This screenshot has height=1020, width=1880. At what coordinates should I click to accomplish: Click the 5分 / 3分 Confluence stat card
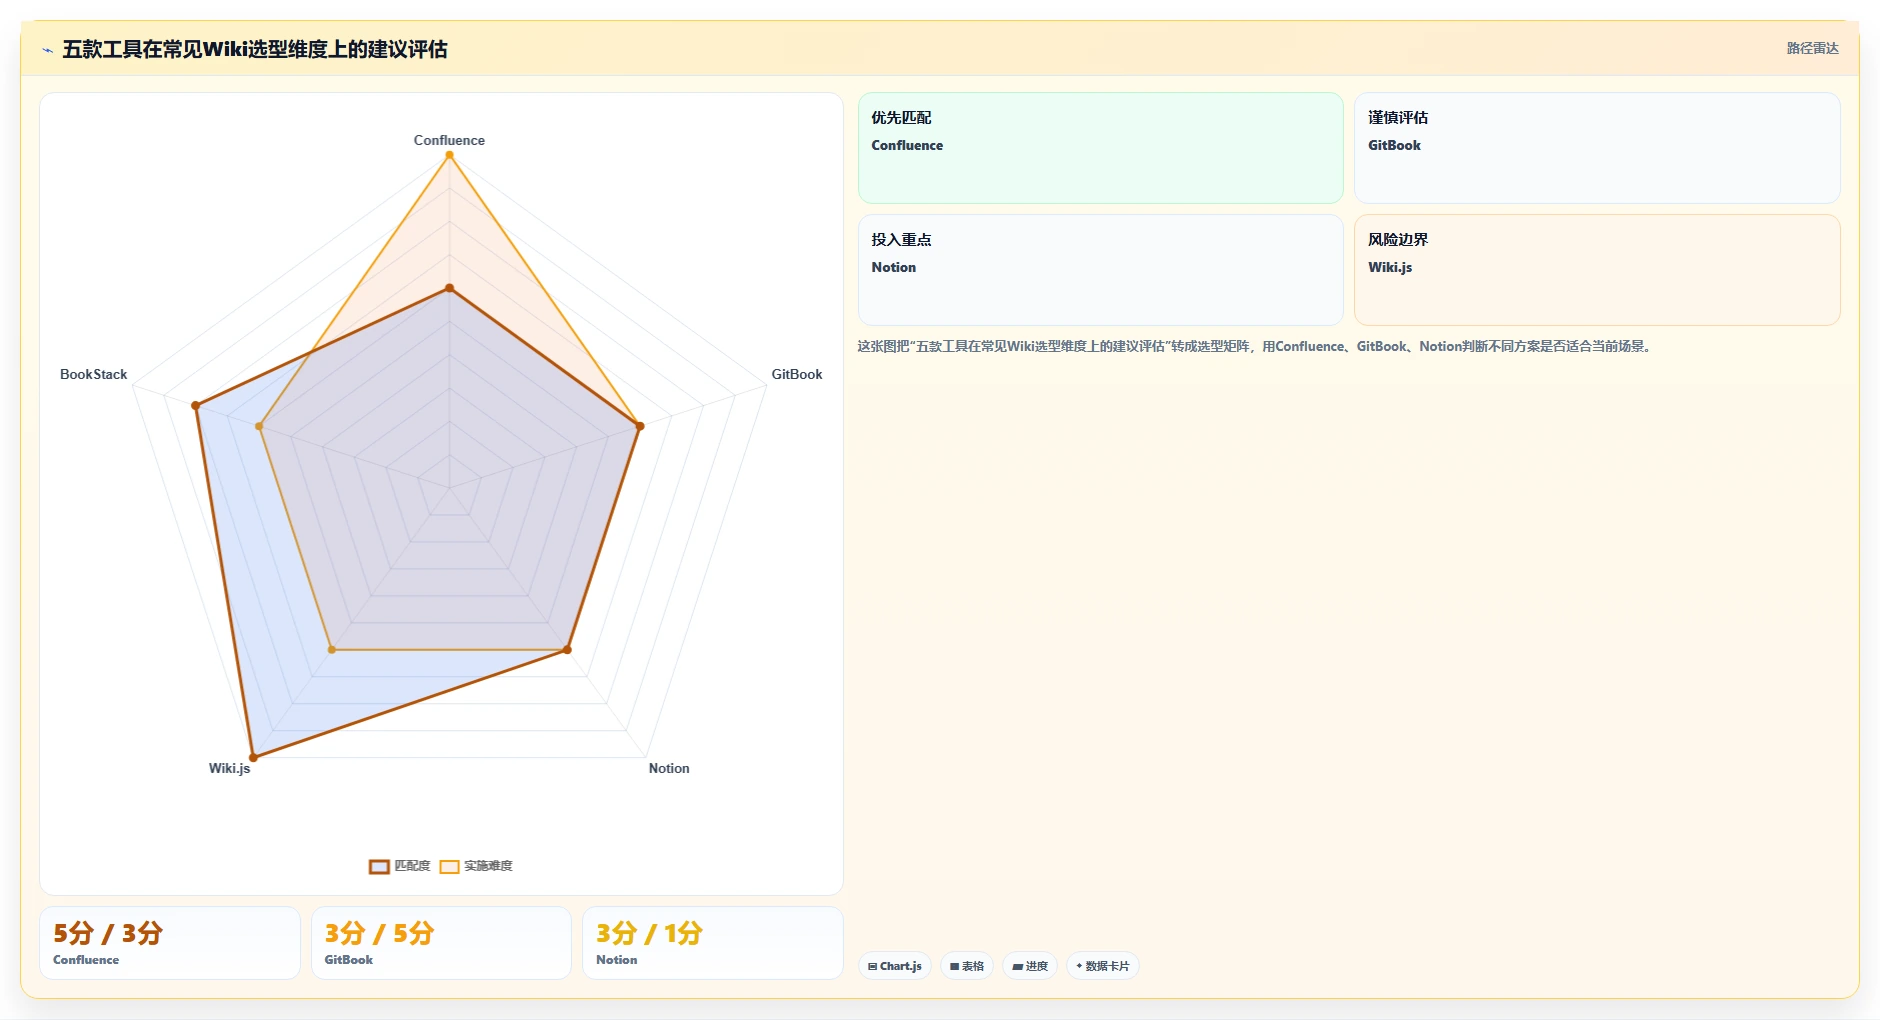click(x=170, y=943)
